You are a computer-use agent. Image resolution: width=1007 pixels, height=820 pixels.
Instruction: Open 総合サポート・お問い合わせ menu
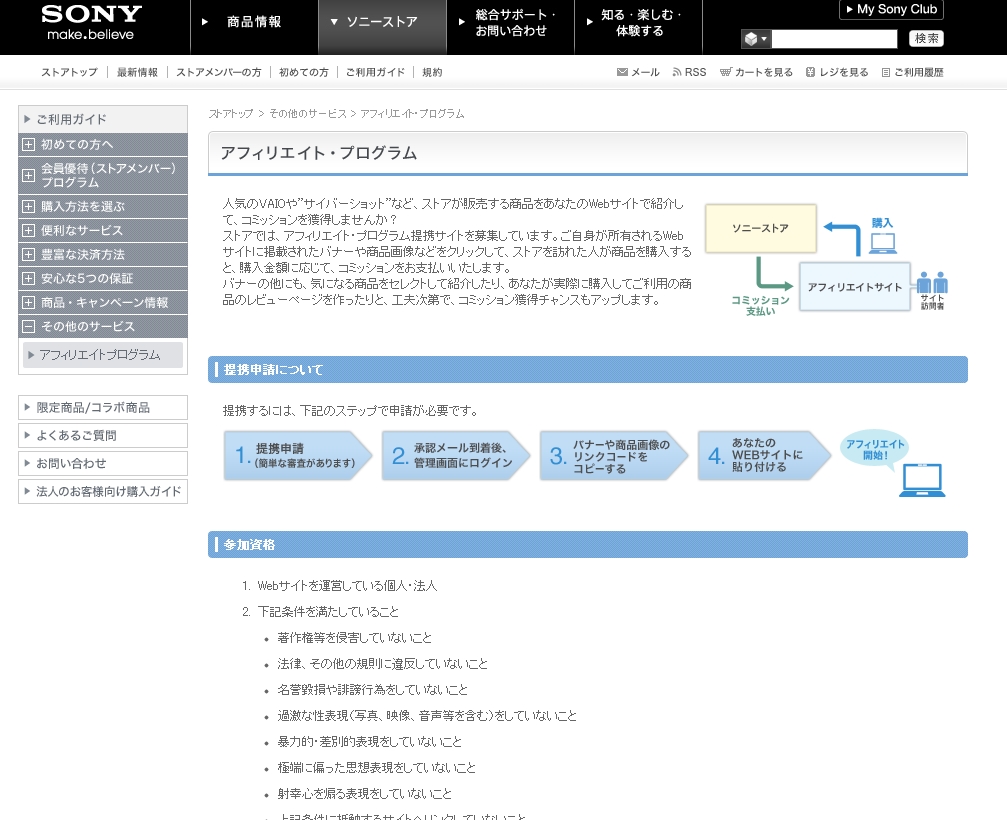[x=511, y=22]
